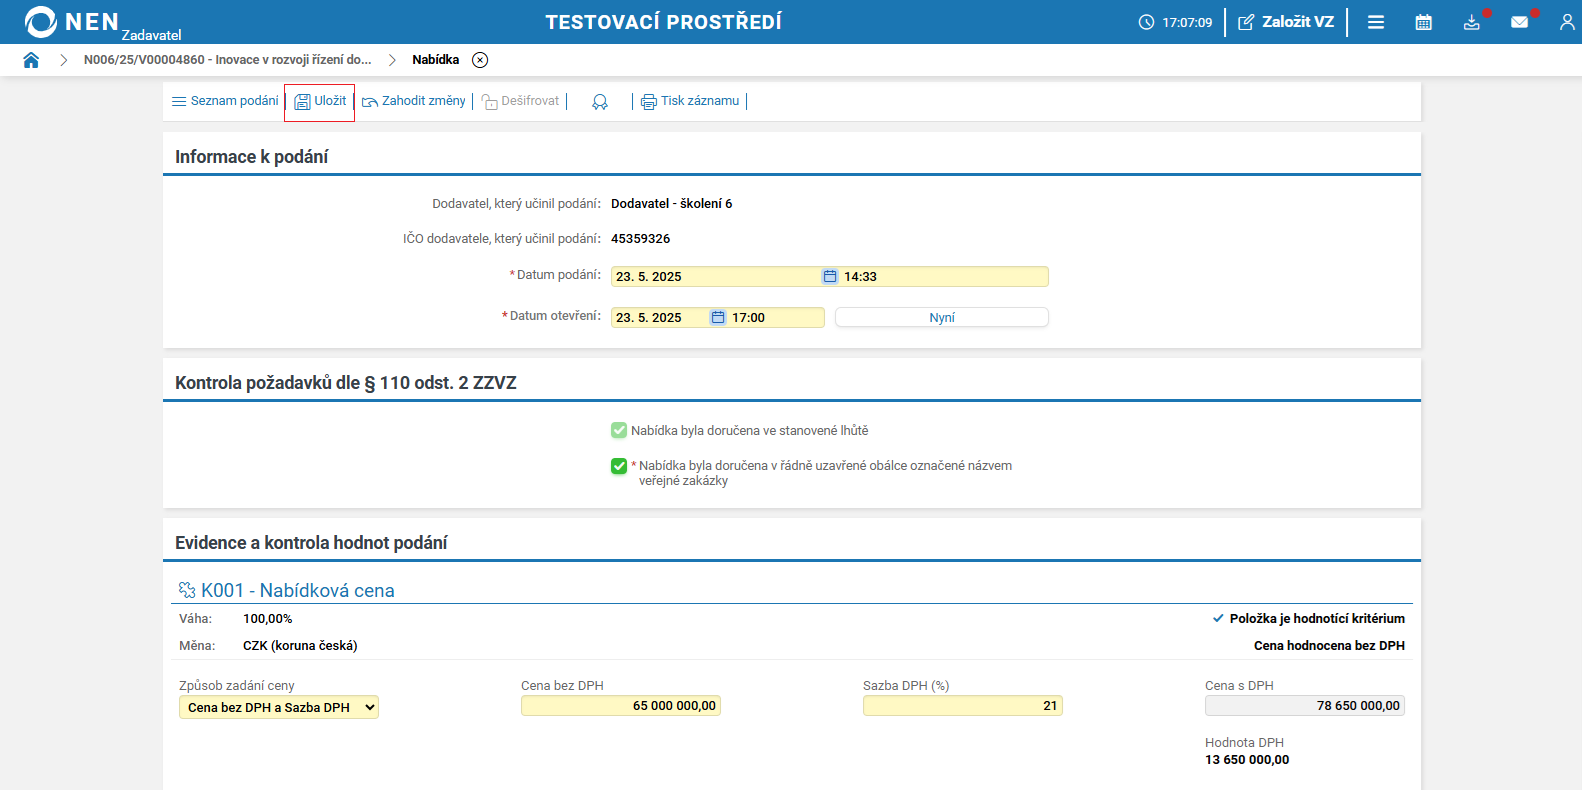Open the hamburger menu icon in the header

pos(1376,22)
